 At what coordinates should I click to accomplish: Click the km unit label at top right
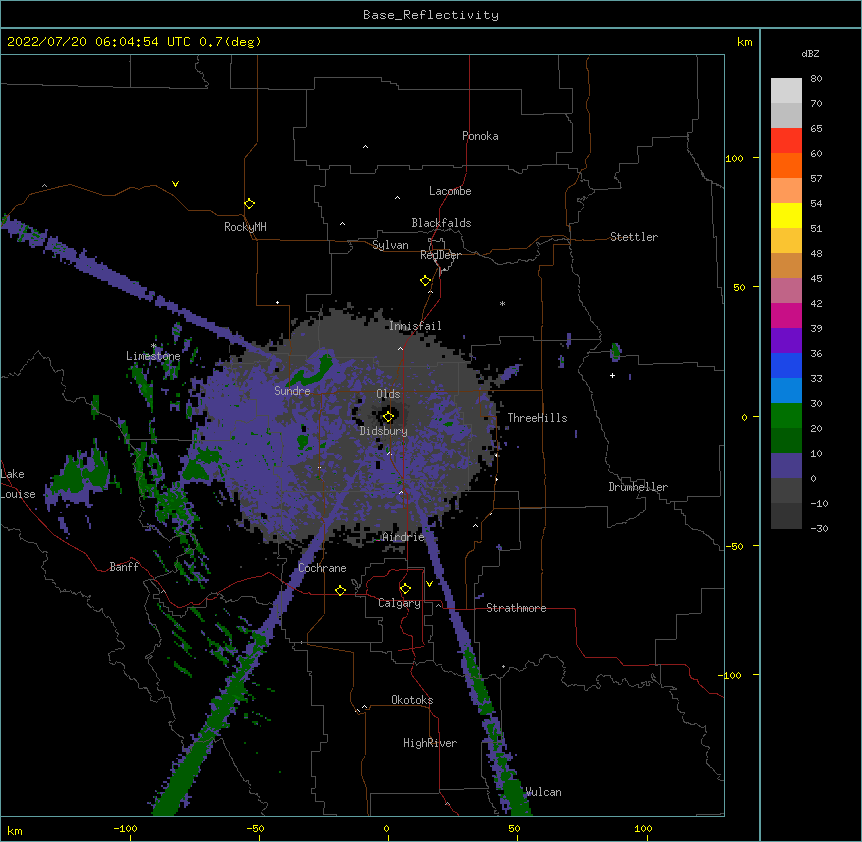pos(744,42)
